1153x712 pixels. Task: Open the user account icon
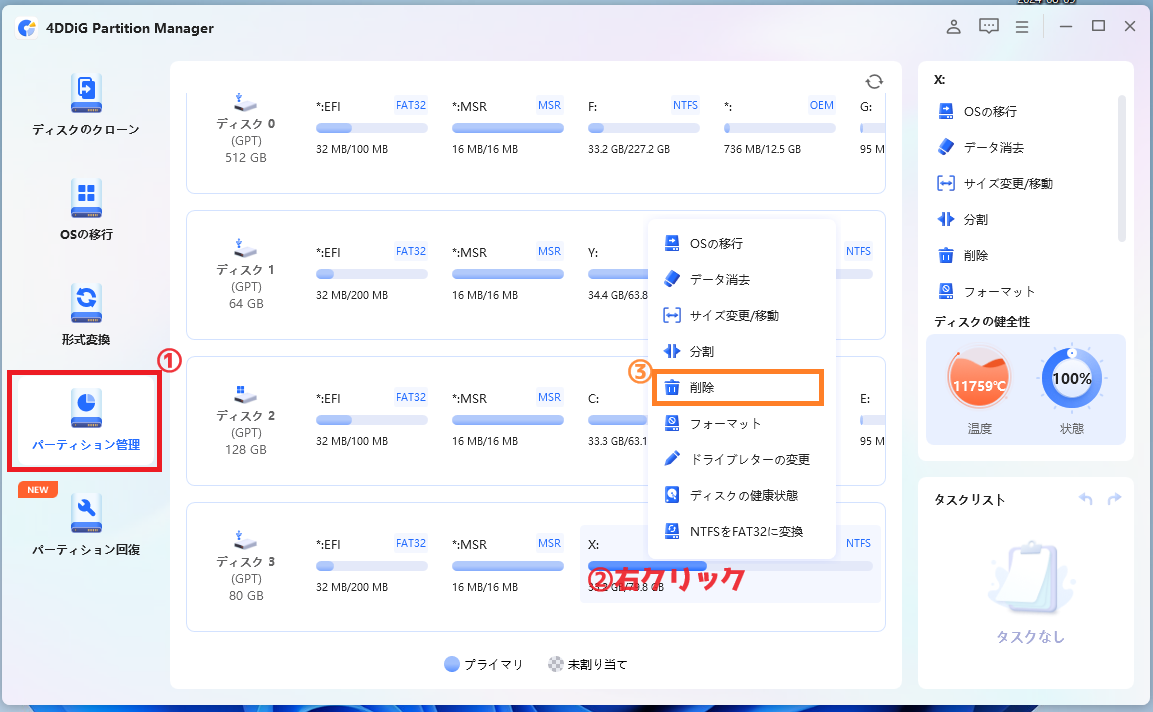coord(953,27)
